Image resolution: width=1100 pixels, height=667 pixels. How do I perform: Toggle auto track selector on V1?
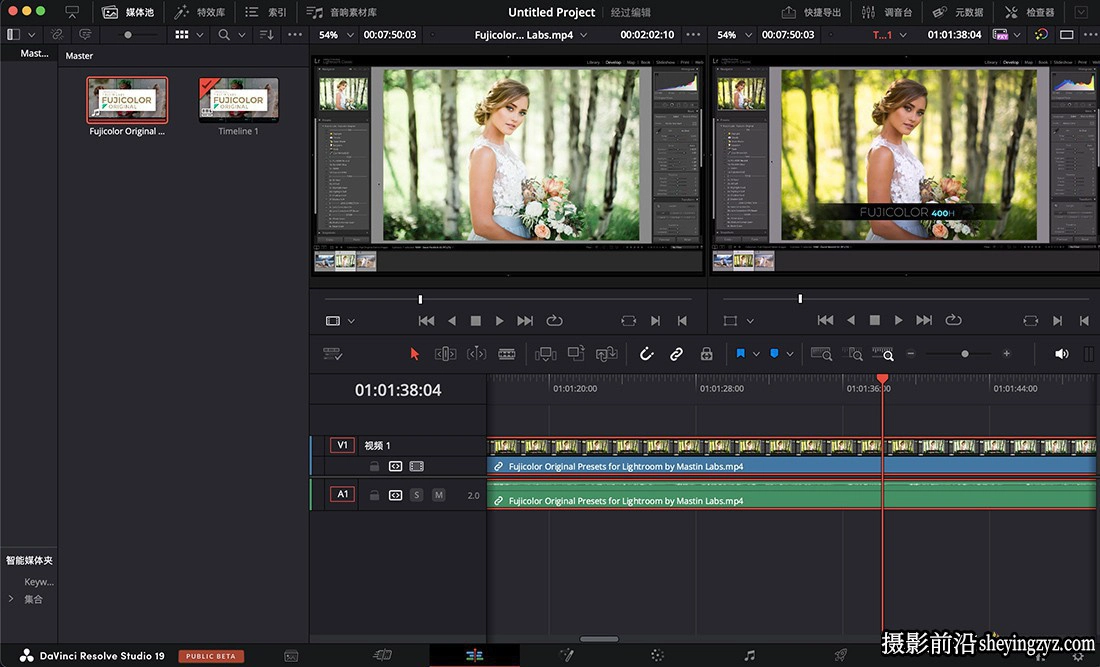pyautogui.click(x=396, y=466)
